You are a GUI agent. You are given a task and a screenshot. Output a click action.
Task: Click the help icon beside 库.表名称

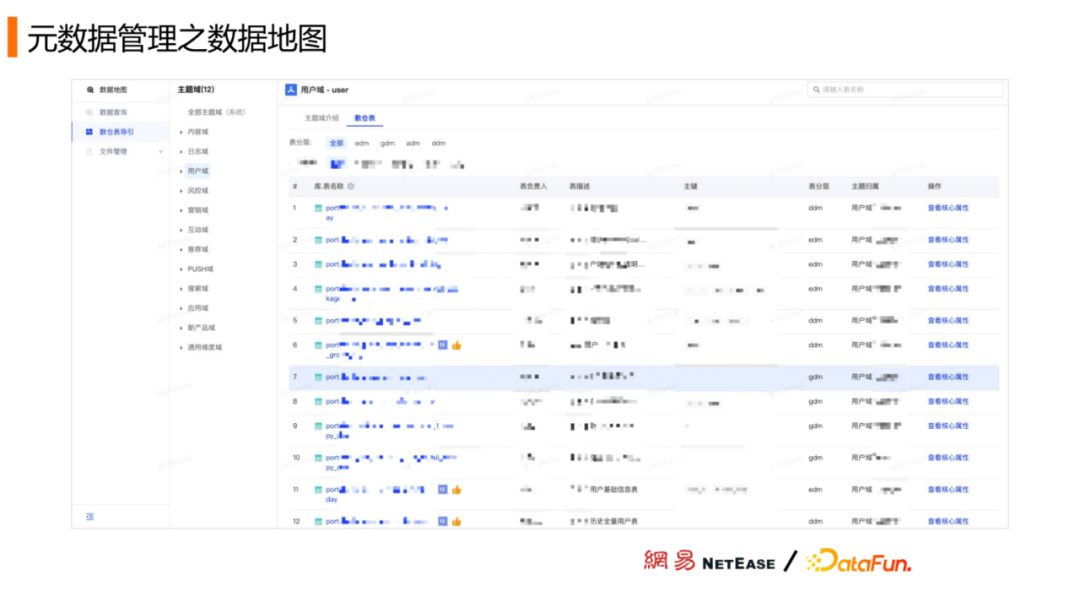pyautogui.click(x=351, y=187)
